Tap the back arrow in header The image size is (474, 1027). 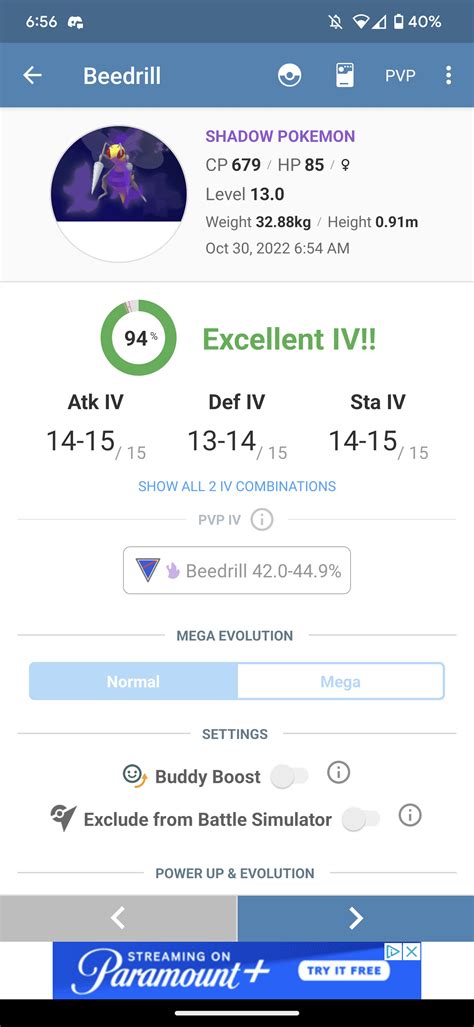click(32, 75)
